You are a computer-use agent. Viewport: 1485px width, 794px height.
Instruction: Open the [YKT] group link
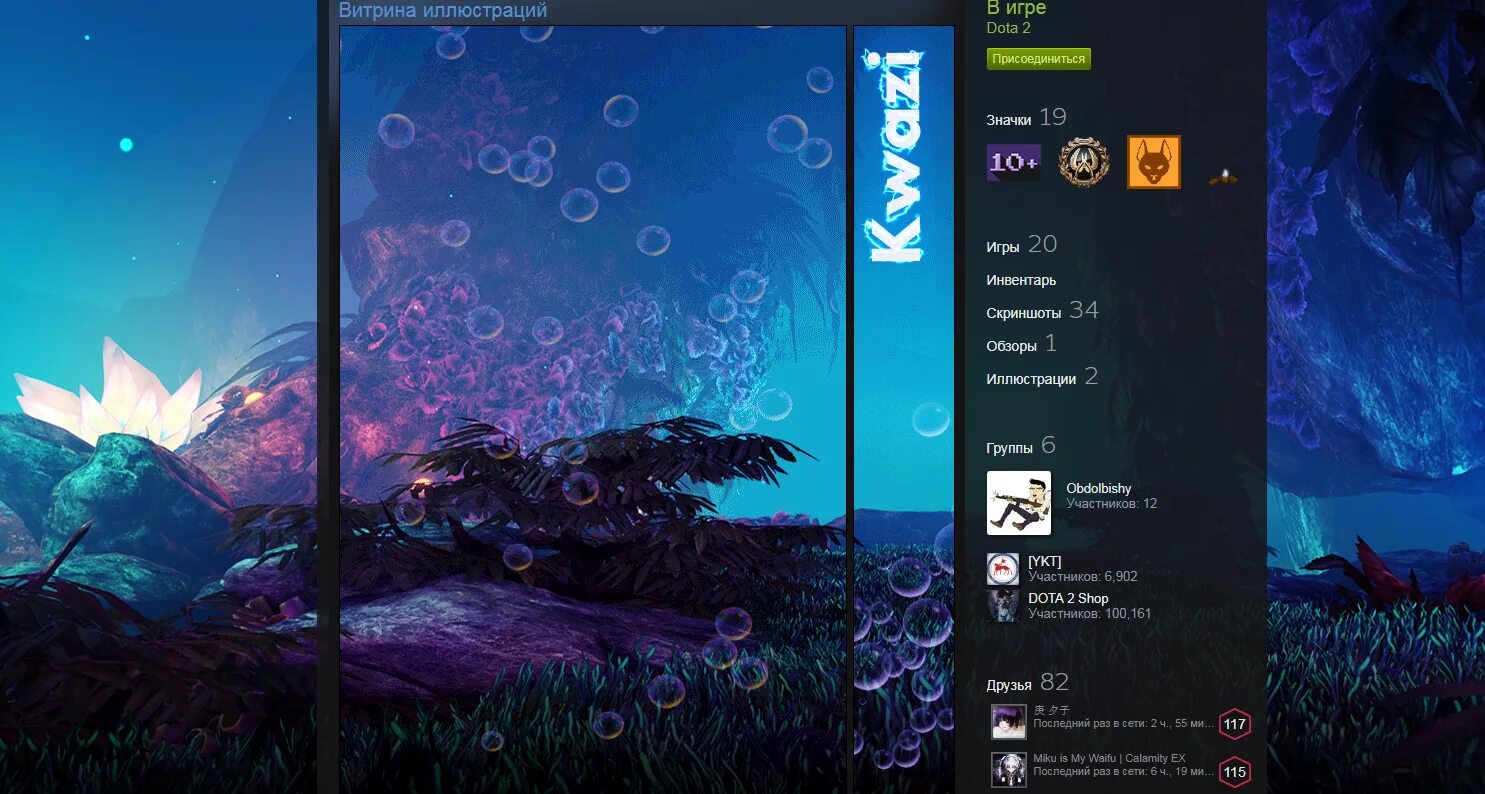(1045, 561)
